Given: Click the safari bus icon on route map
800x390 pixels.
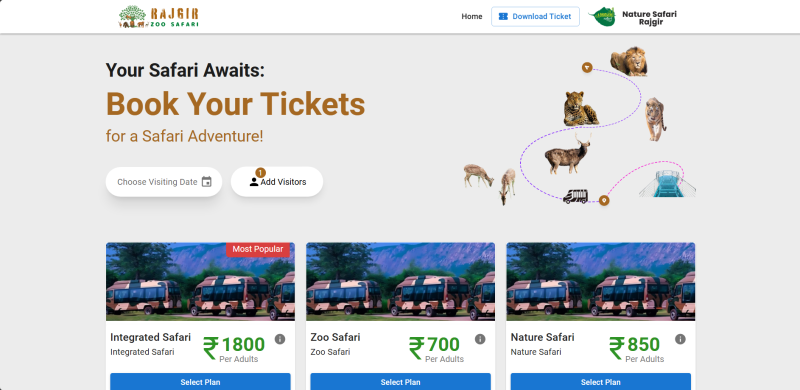Looking at the screenshot, I should click(576, 196).
